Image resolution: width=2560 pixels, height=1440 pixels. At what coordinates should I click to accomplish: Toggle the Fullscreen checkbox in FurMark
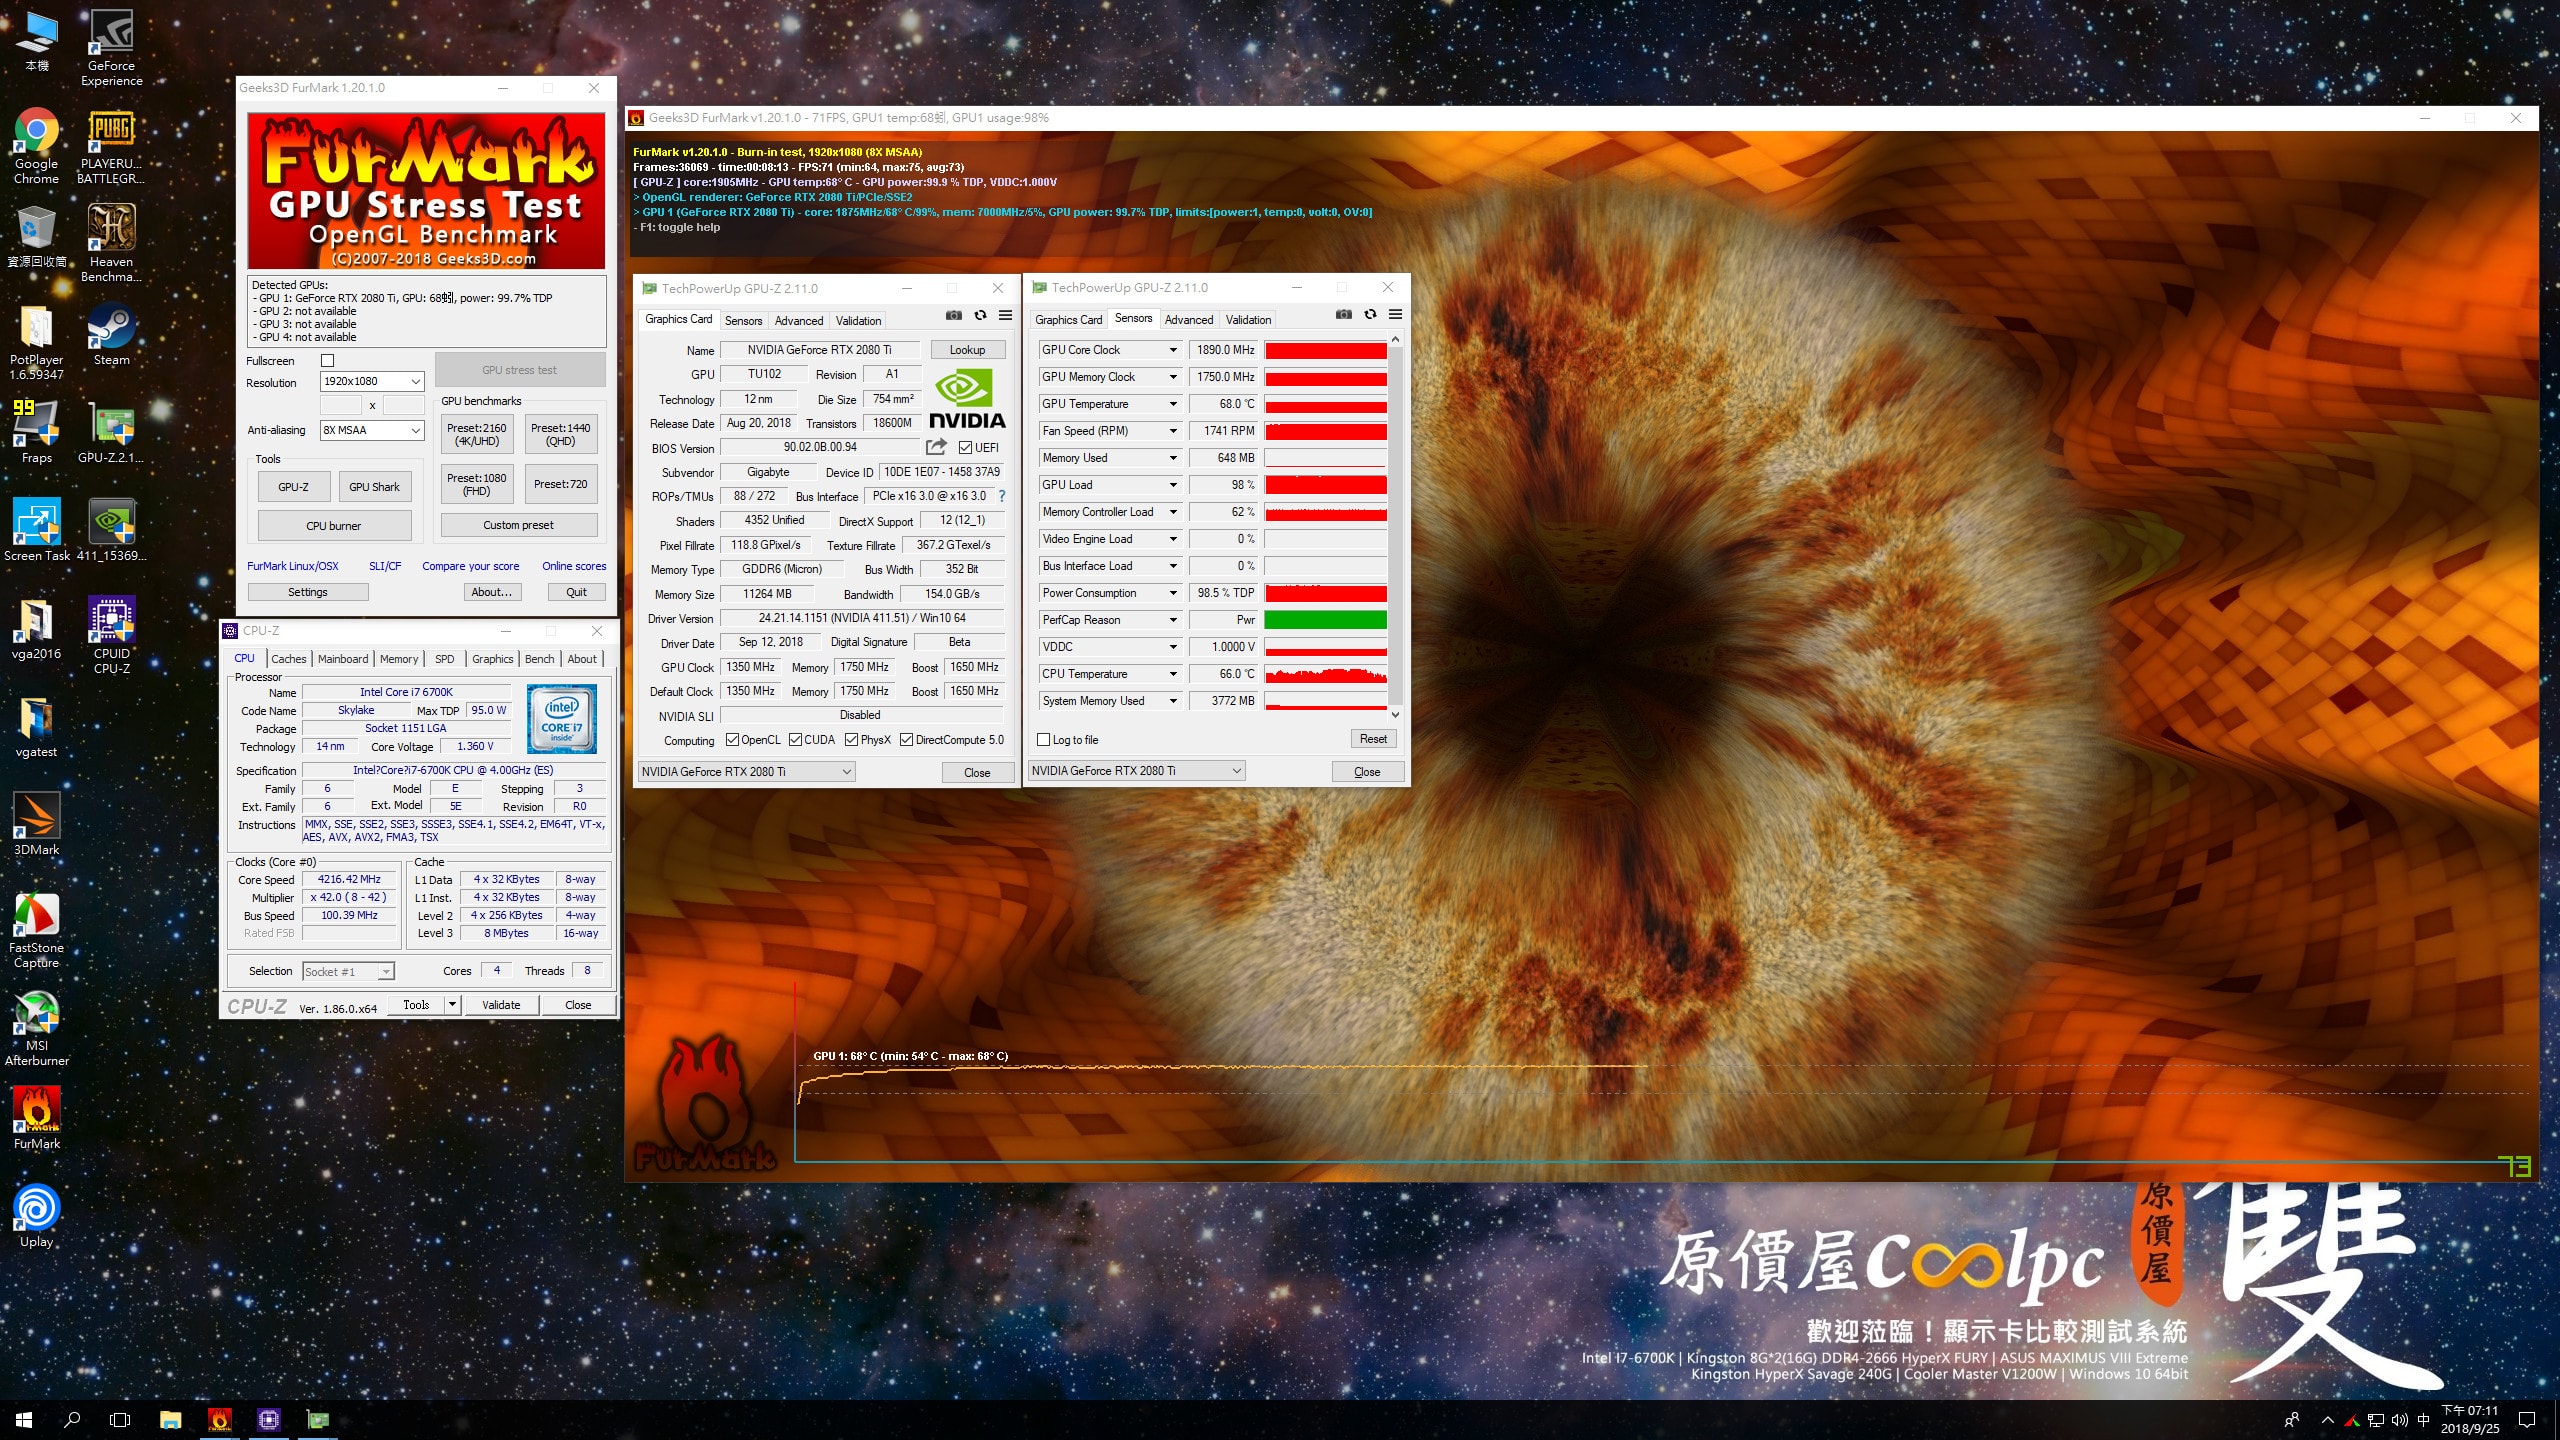tap(327, 360)
